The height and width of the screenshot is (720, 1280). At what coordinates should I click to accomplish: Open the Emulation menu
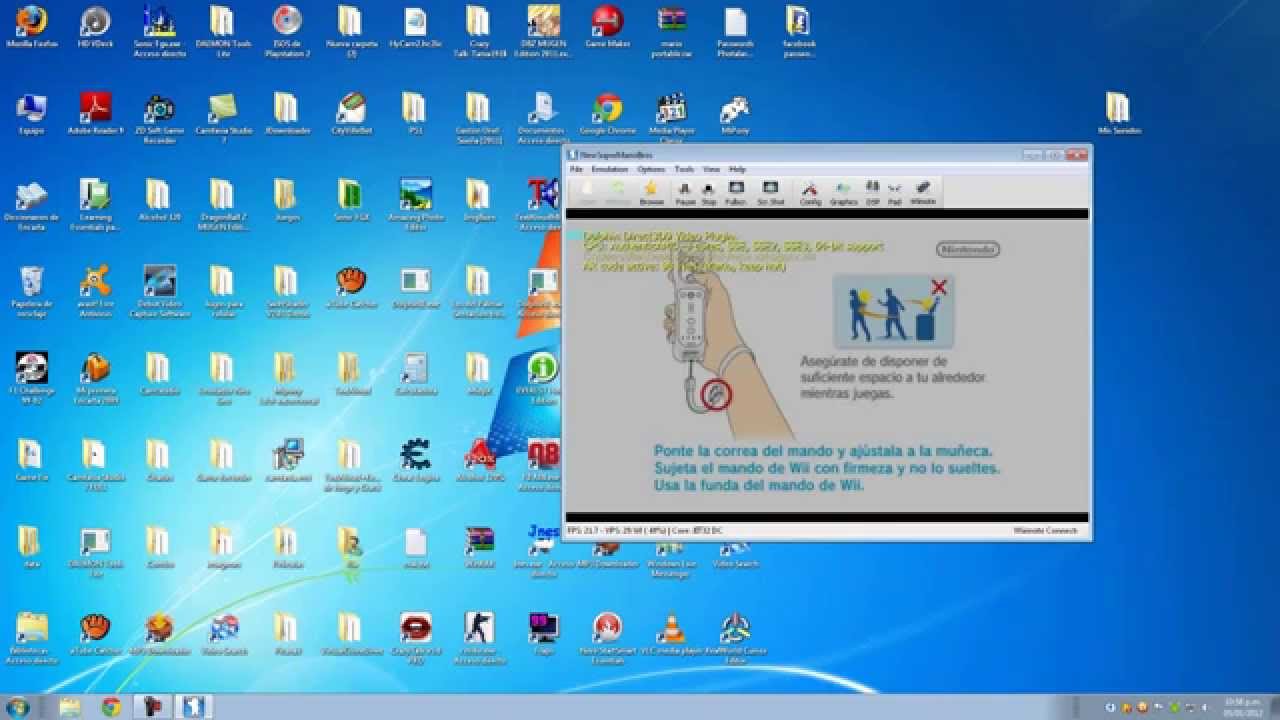609,169
